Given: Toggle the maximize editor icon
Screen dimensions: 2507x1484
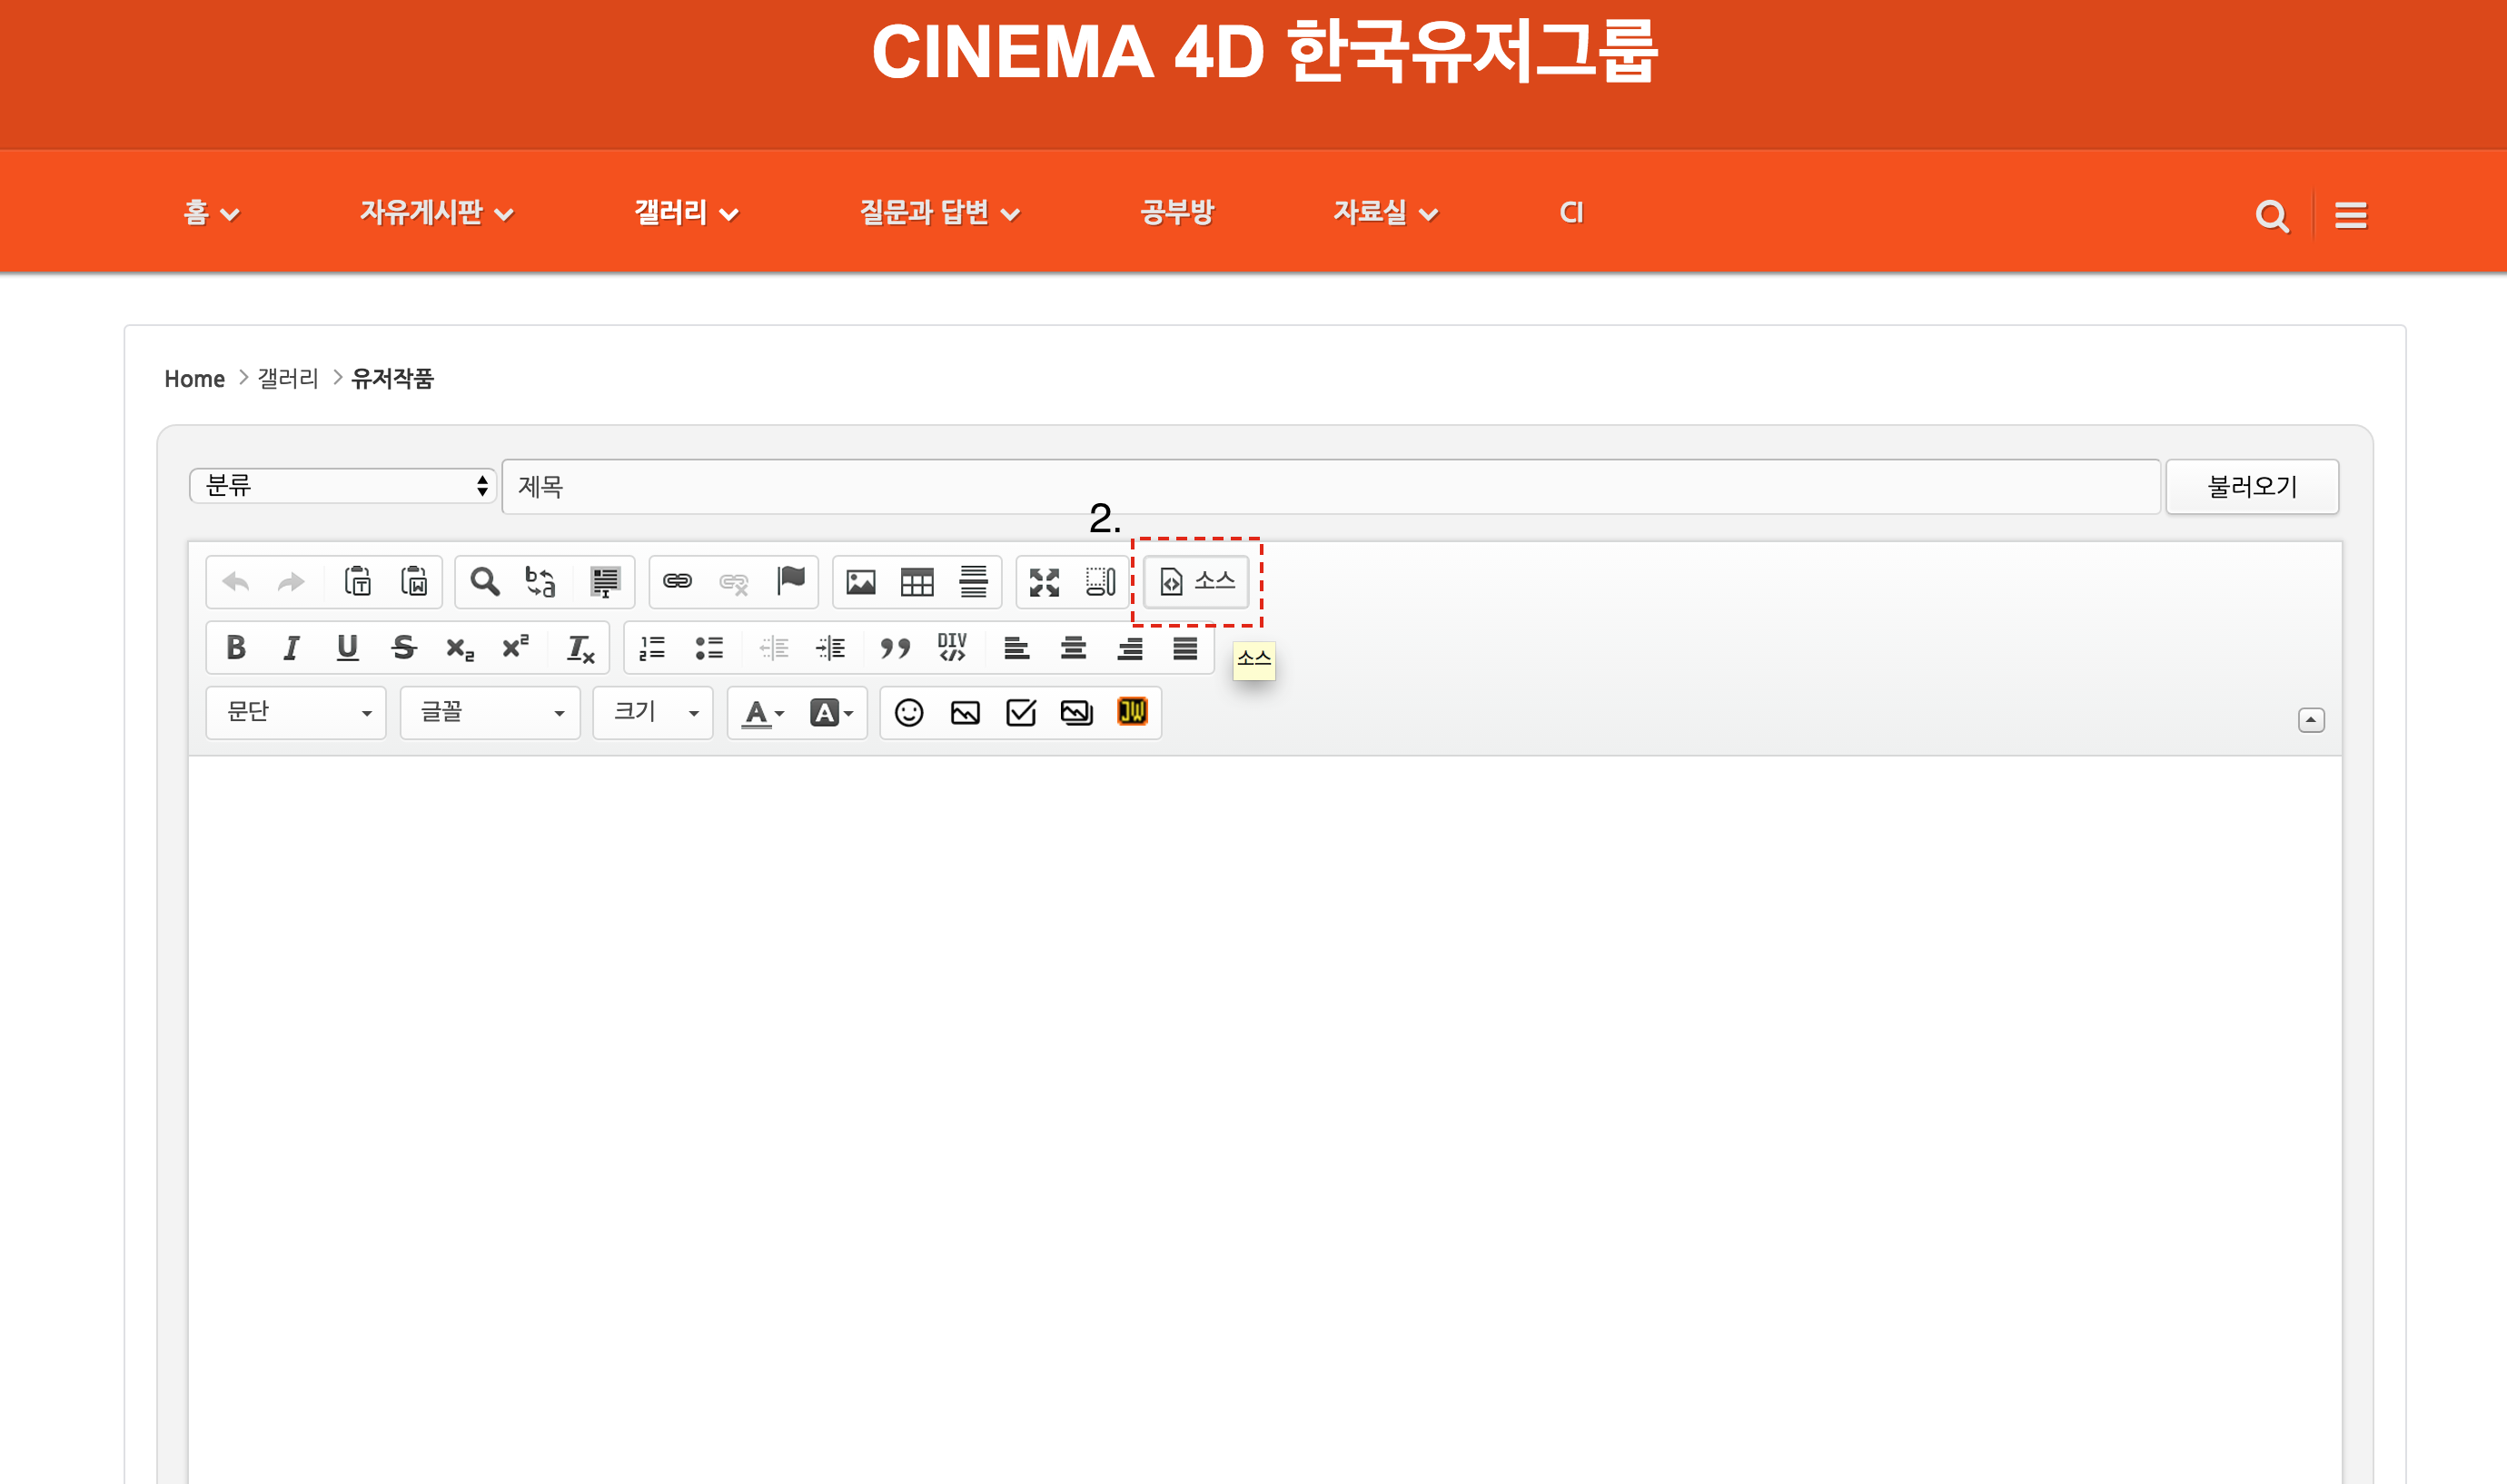Looking at the screenshot, I should (x=1045, y=582).
